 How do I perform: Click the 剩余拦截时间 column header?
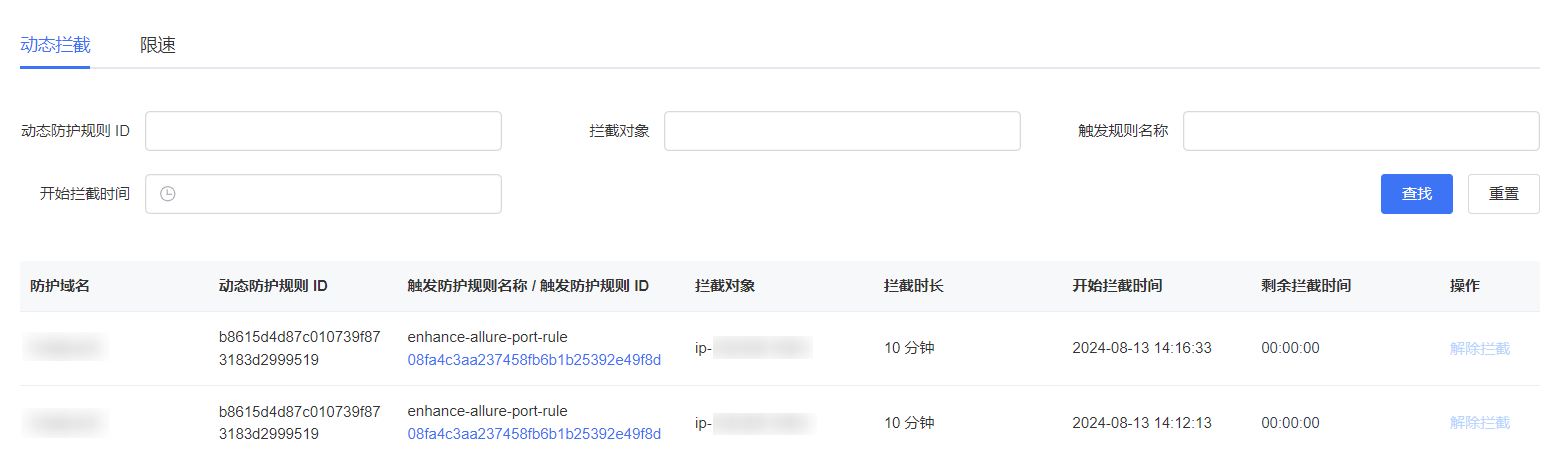[1306, 286]
